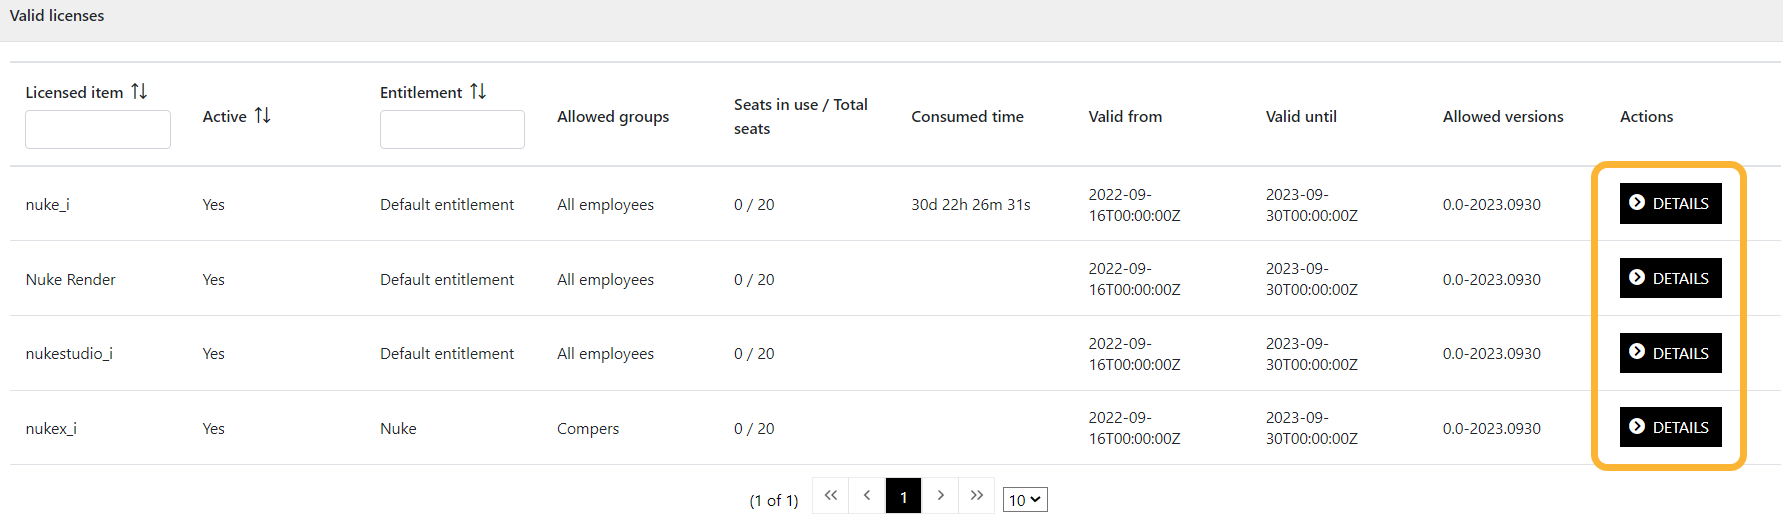This screenshot has width=1783, height=531.
Task: Go to the first page of results
Action: click(830, 496)
